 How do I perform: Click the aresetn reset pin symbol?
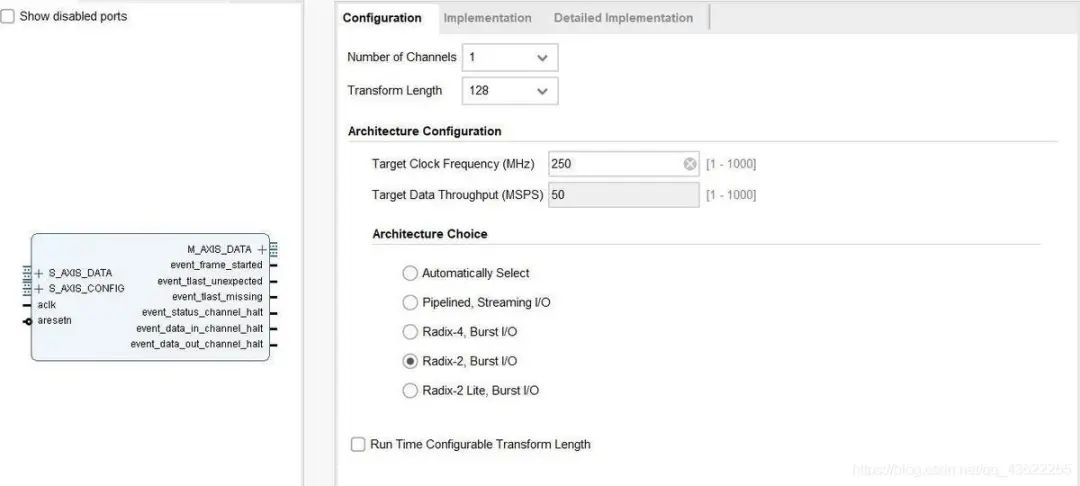click(x=28, y=321)
